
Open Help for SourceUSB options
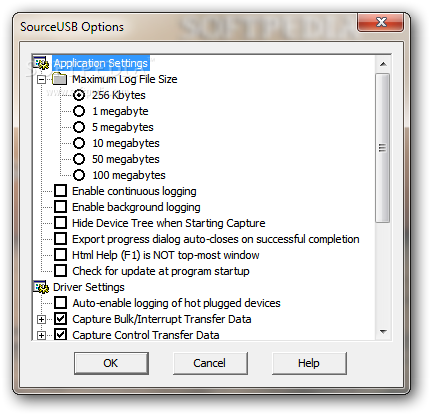point(309,363)
